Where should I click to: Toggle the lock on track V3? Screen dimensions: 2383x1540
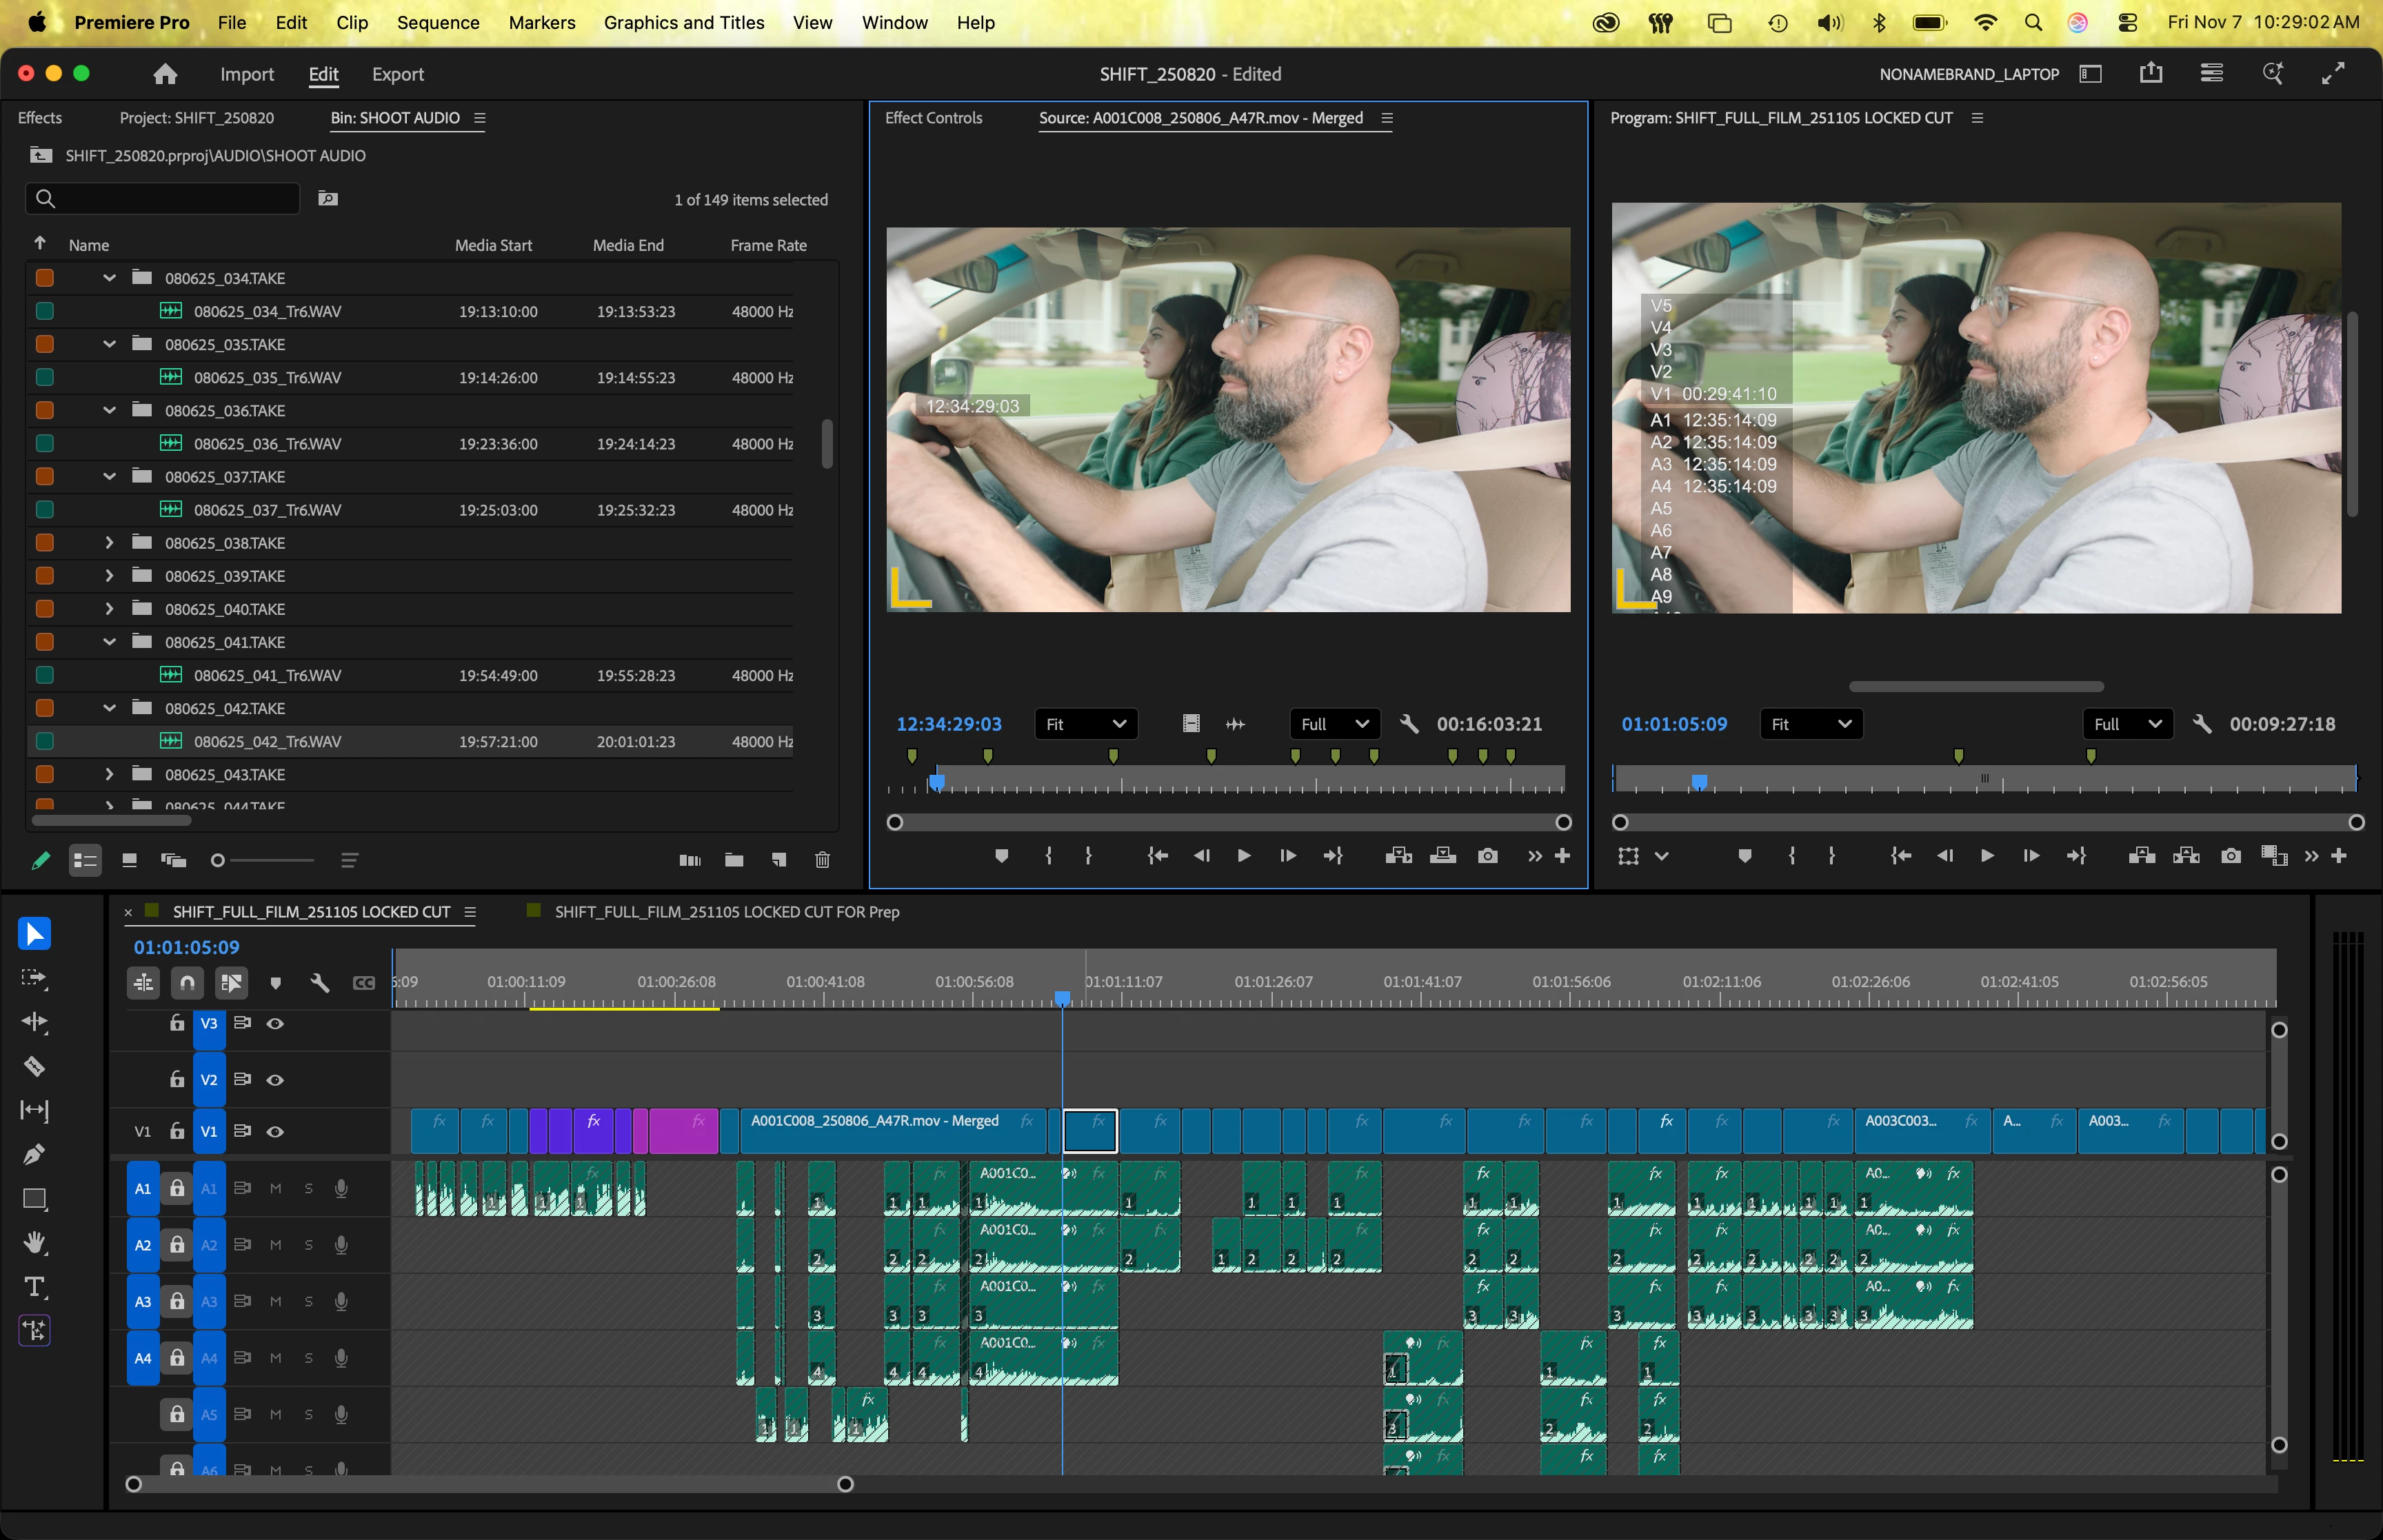(177, 1023)
